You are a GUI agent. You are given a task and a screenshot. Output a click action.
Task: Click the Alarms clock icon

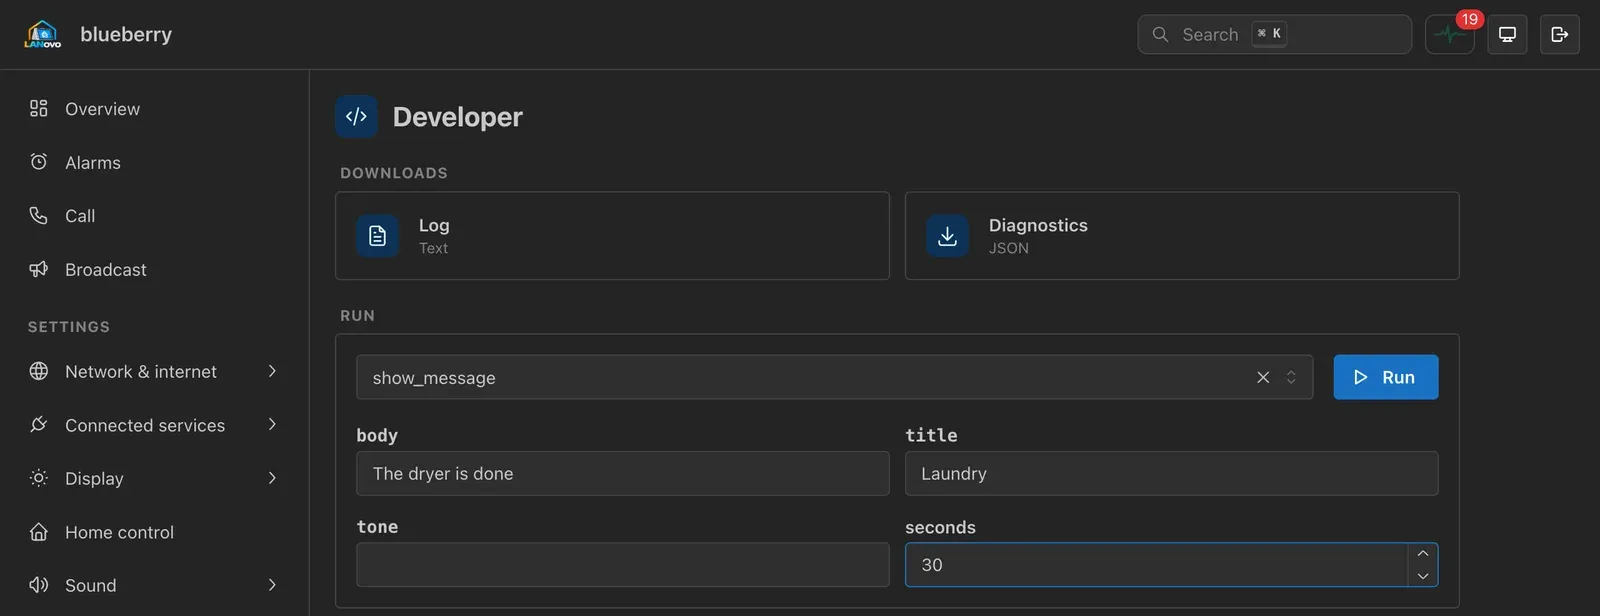tap(39, 162)
